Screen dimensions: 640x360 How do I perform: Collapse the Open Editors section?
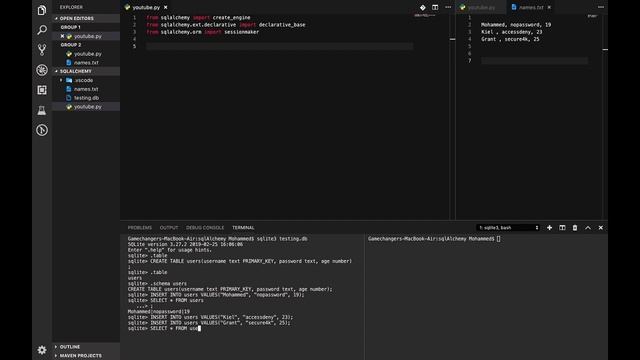click(x=86, y=18)
